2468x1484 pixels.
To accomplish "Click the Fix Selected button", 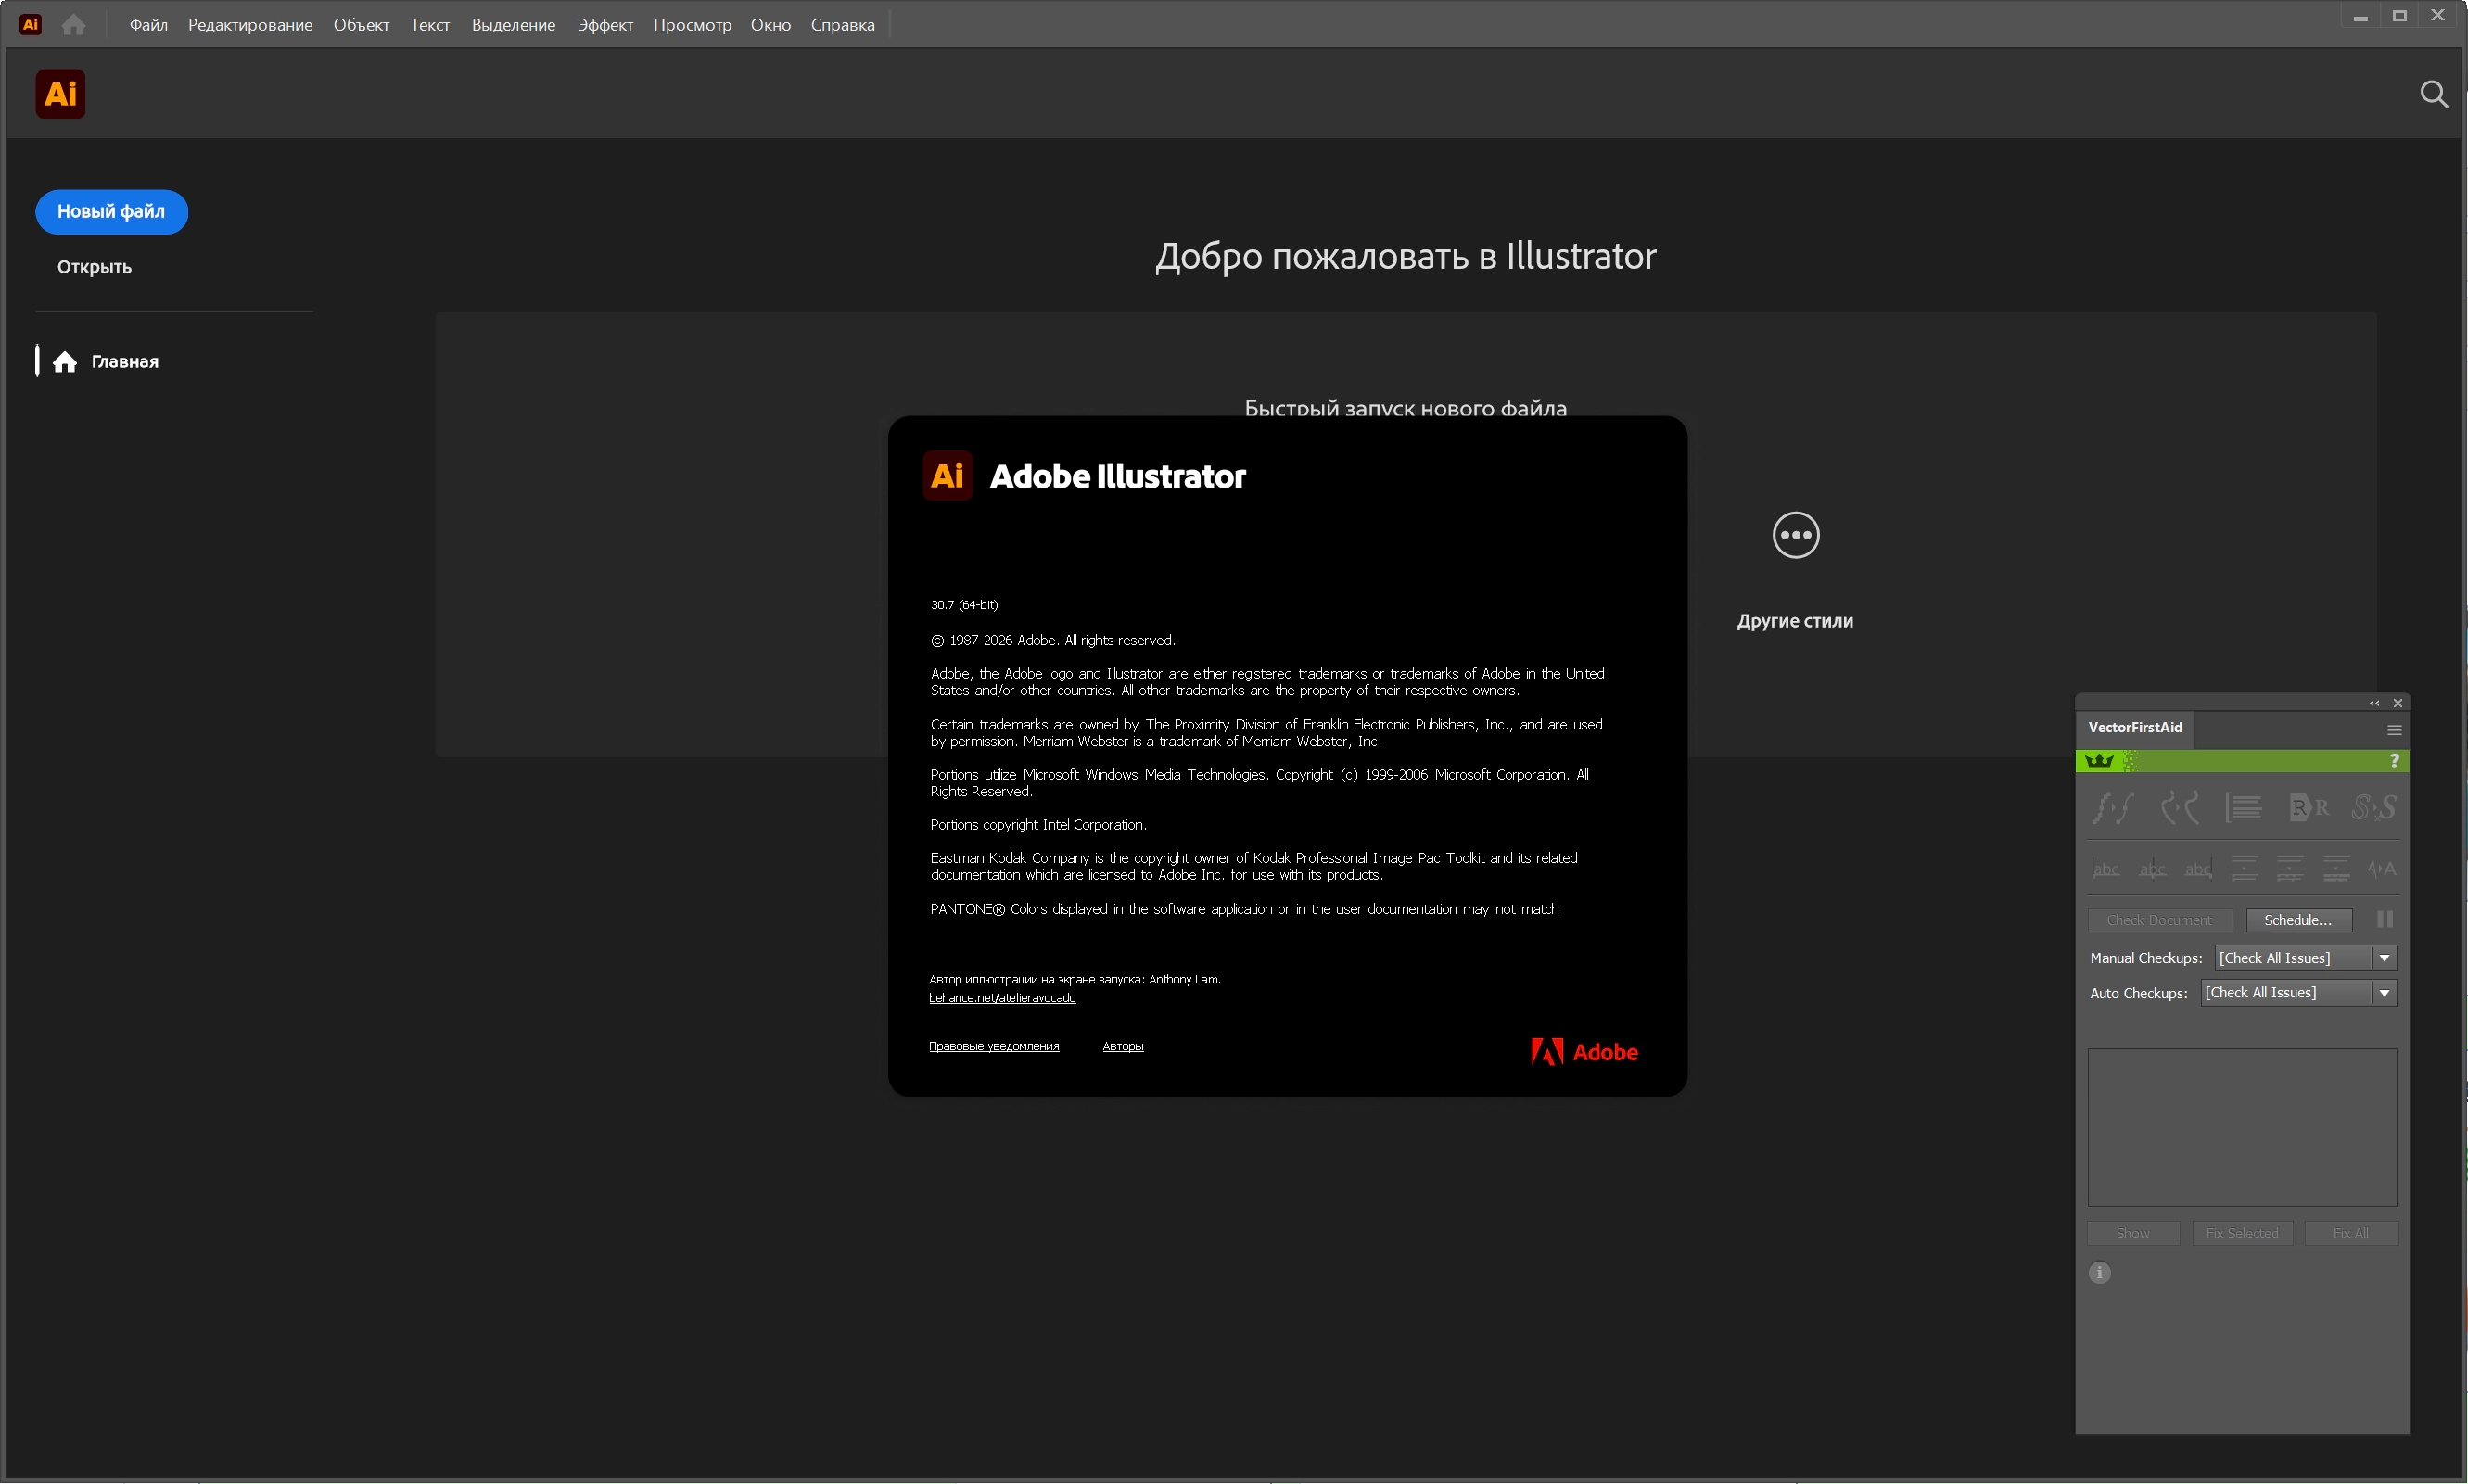I will (x=2242, y=1233).
